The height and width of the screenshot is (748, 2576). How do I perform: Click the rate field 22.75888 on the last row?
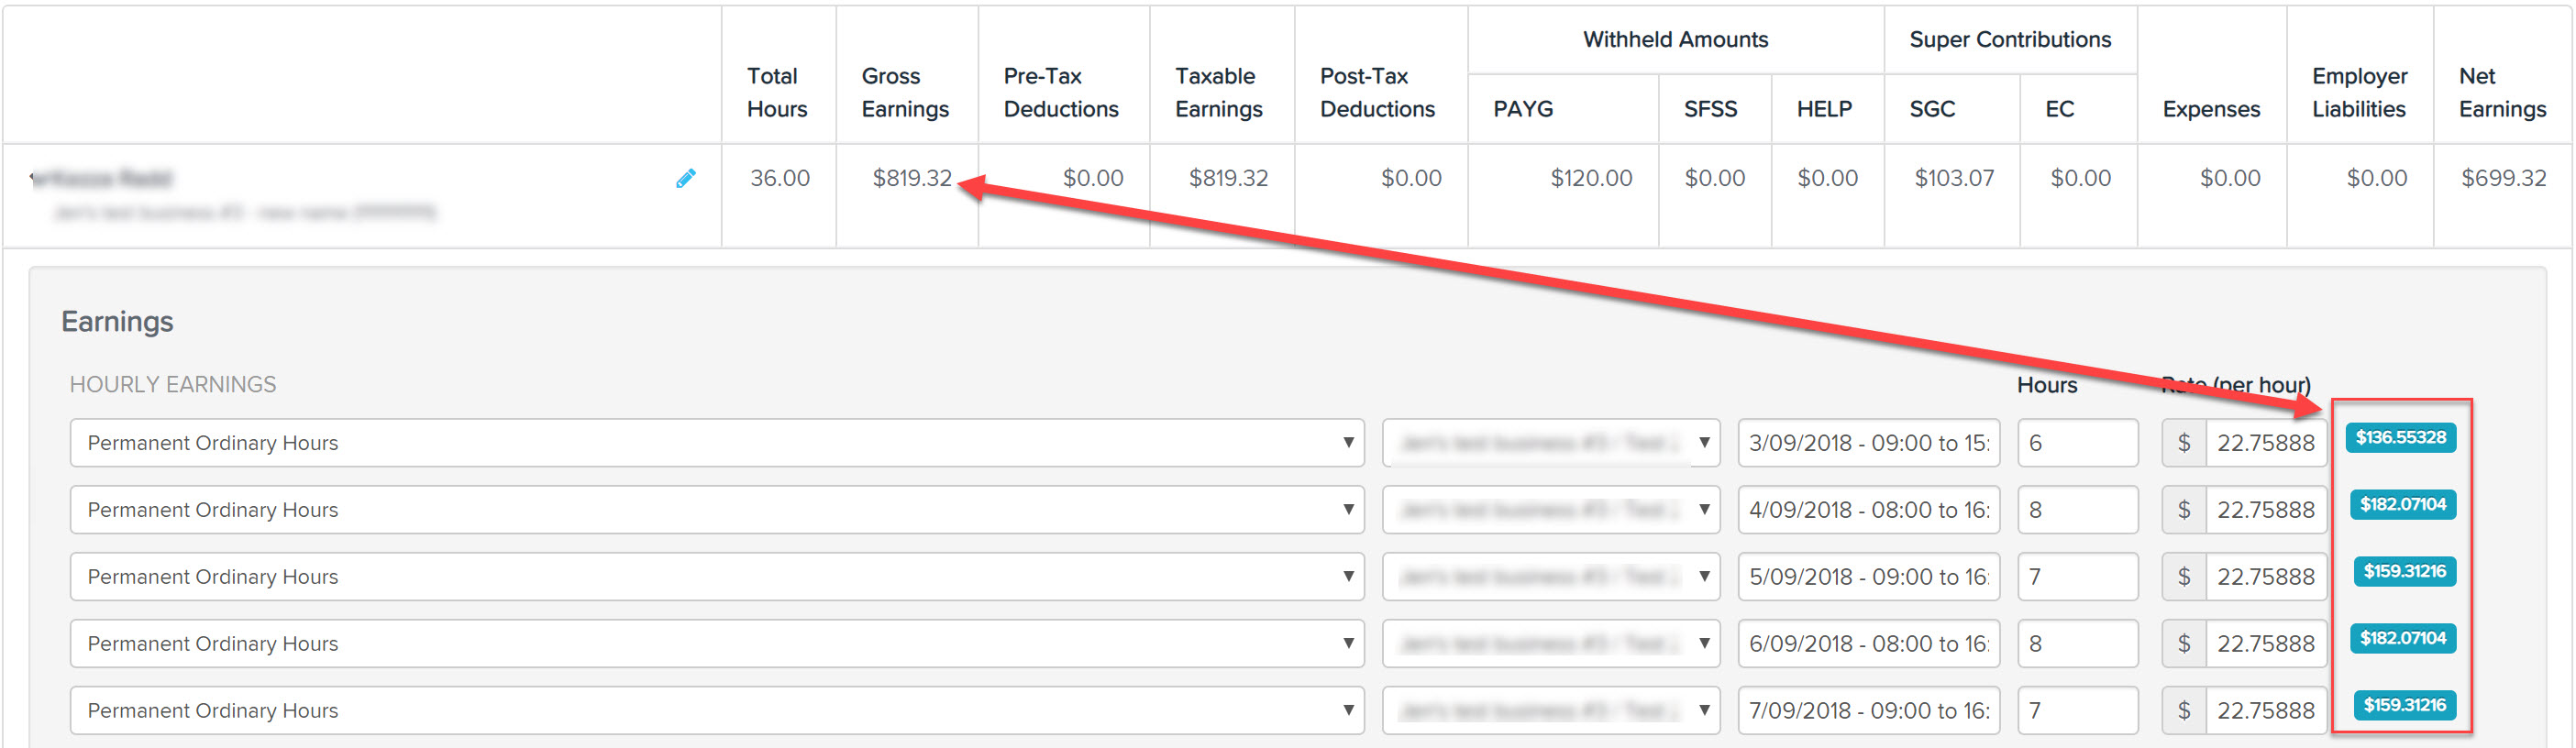(x=2267, y=710)
